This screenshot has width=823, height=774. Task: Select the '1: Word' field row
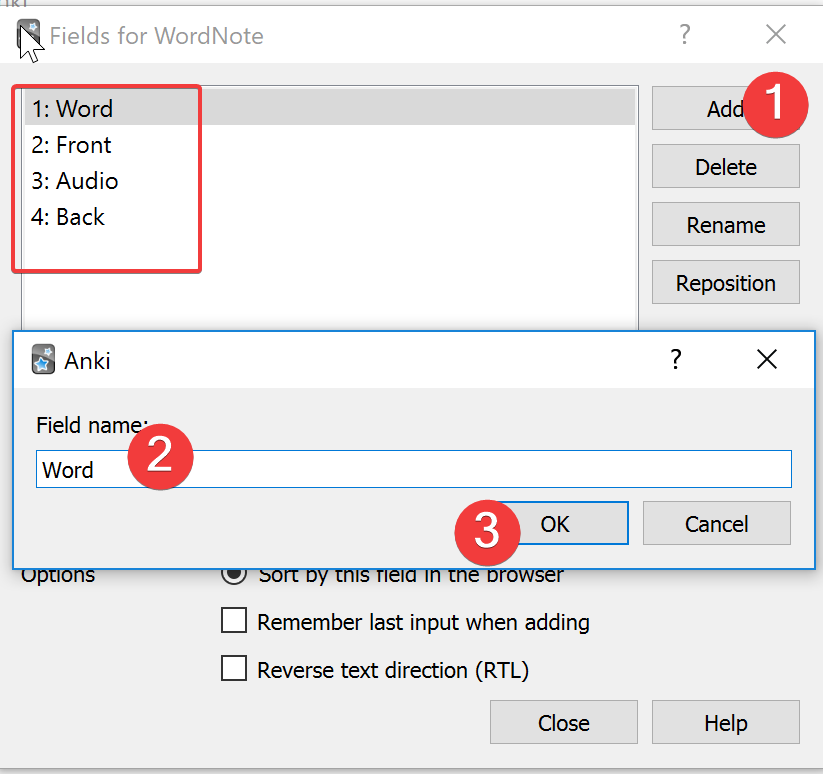330,108
